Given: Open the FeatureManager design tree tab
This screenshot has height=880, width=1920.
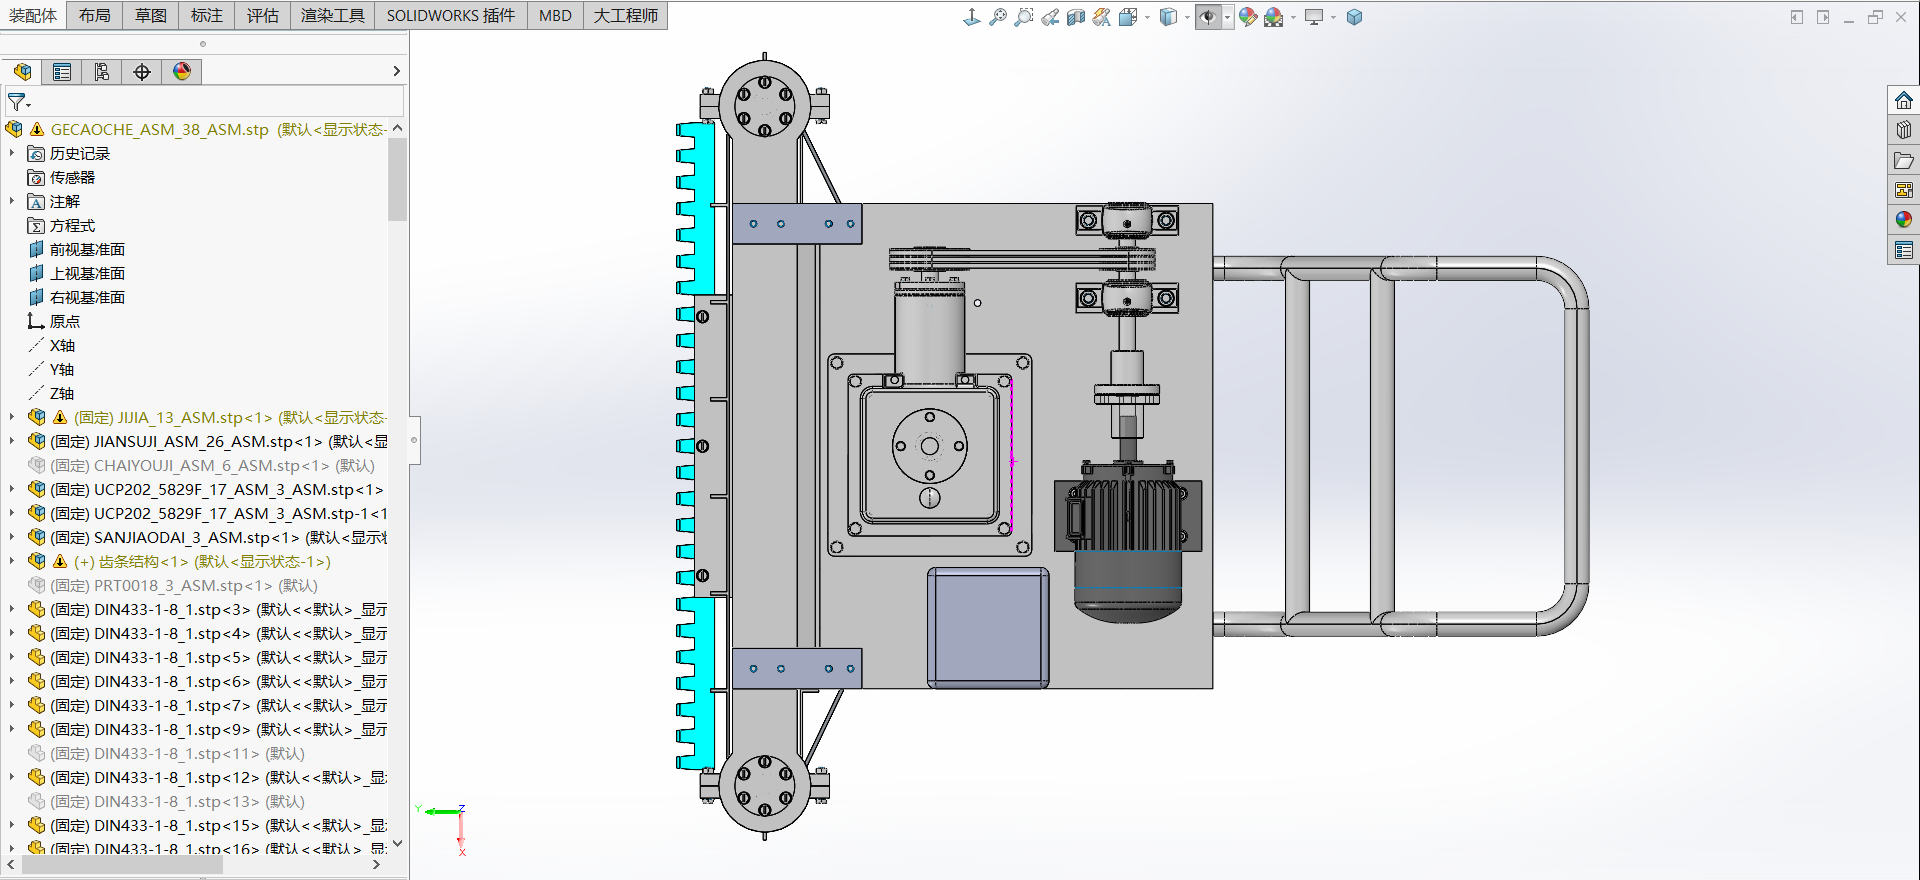Looking at the screenshot, I should (22, 72).
